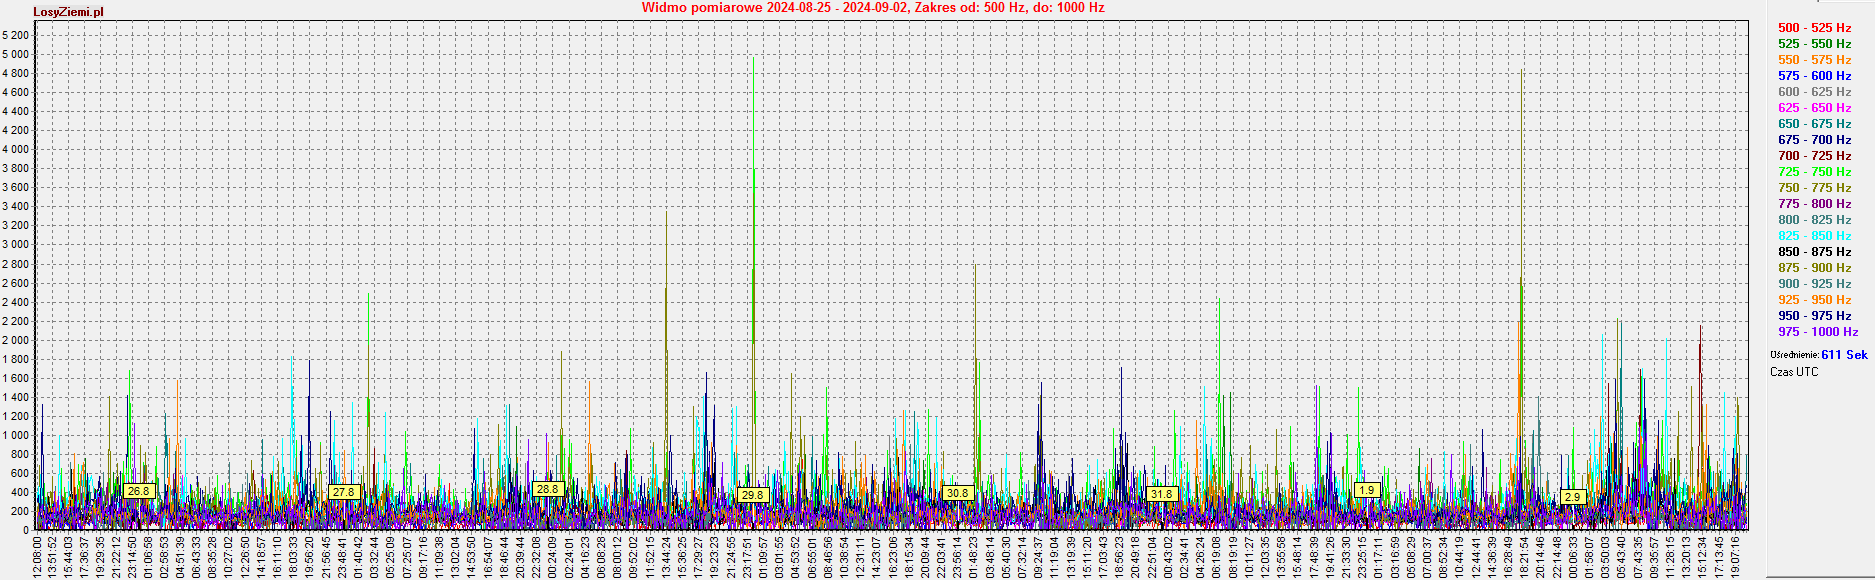Select the 975 - 1000 Hz legend item

pyautogui.click(x=1817, y=332)
